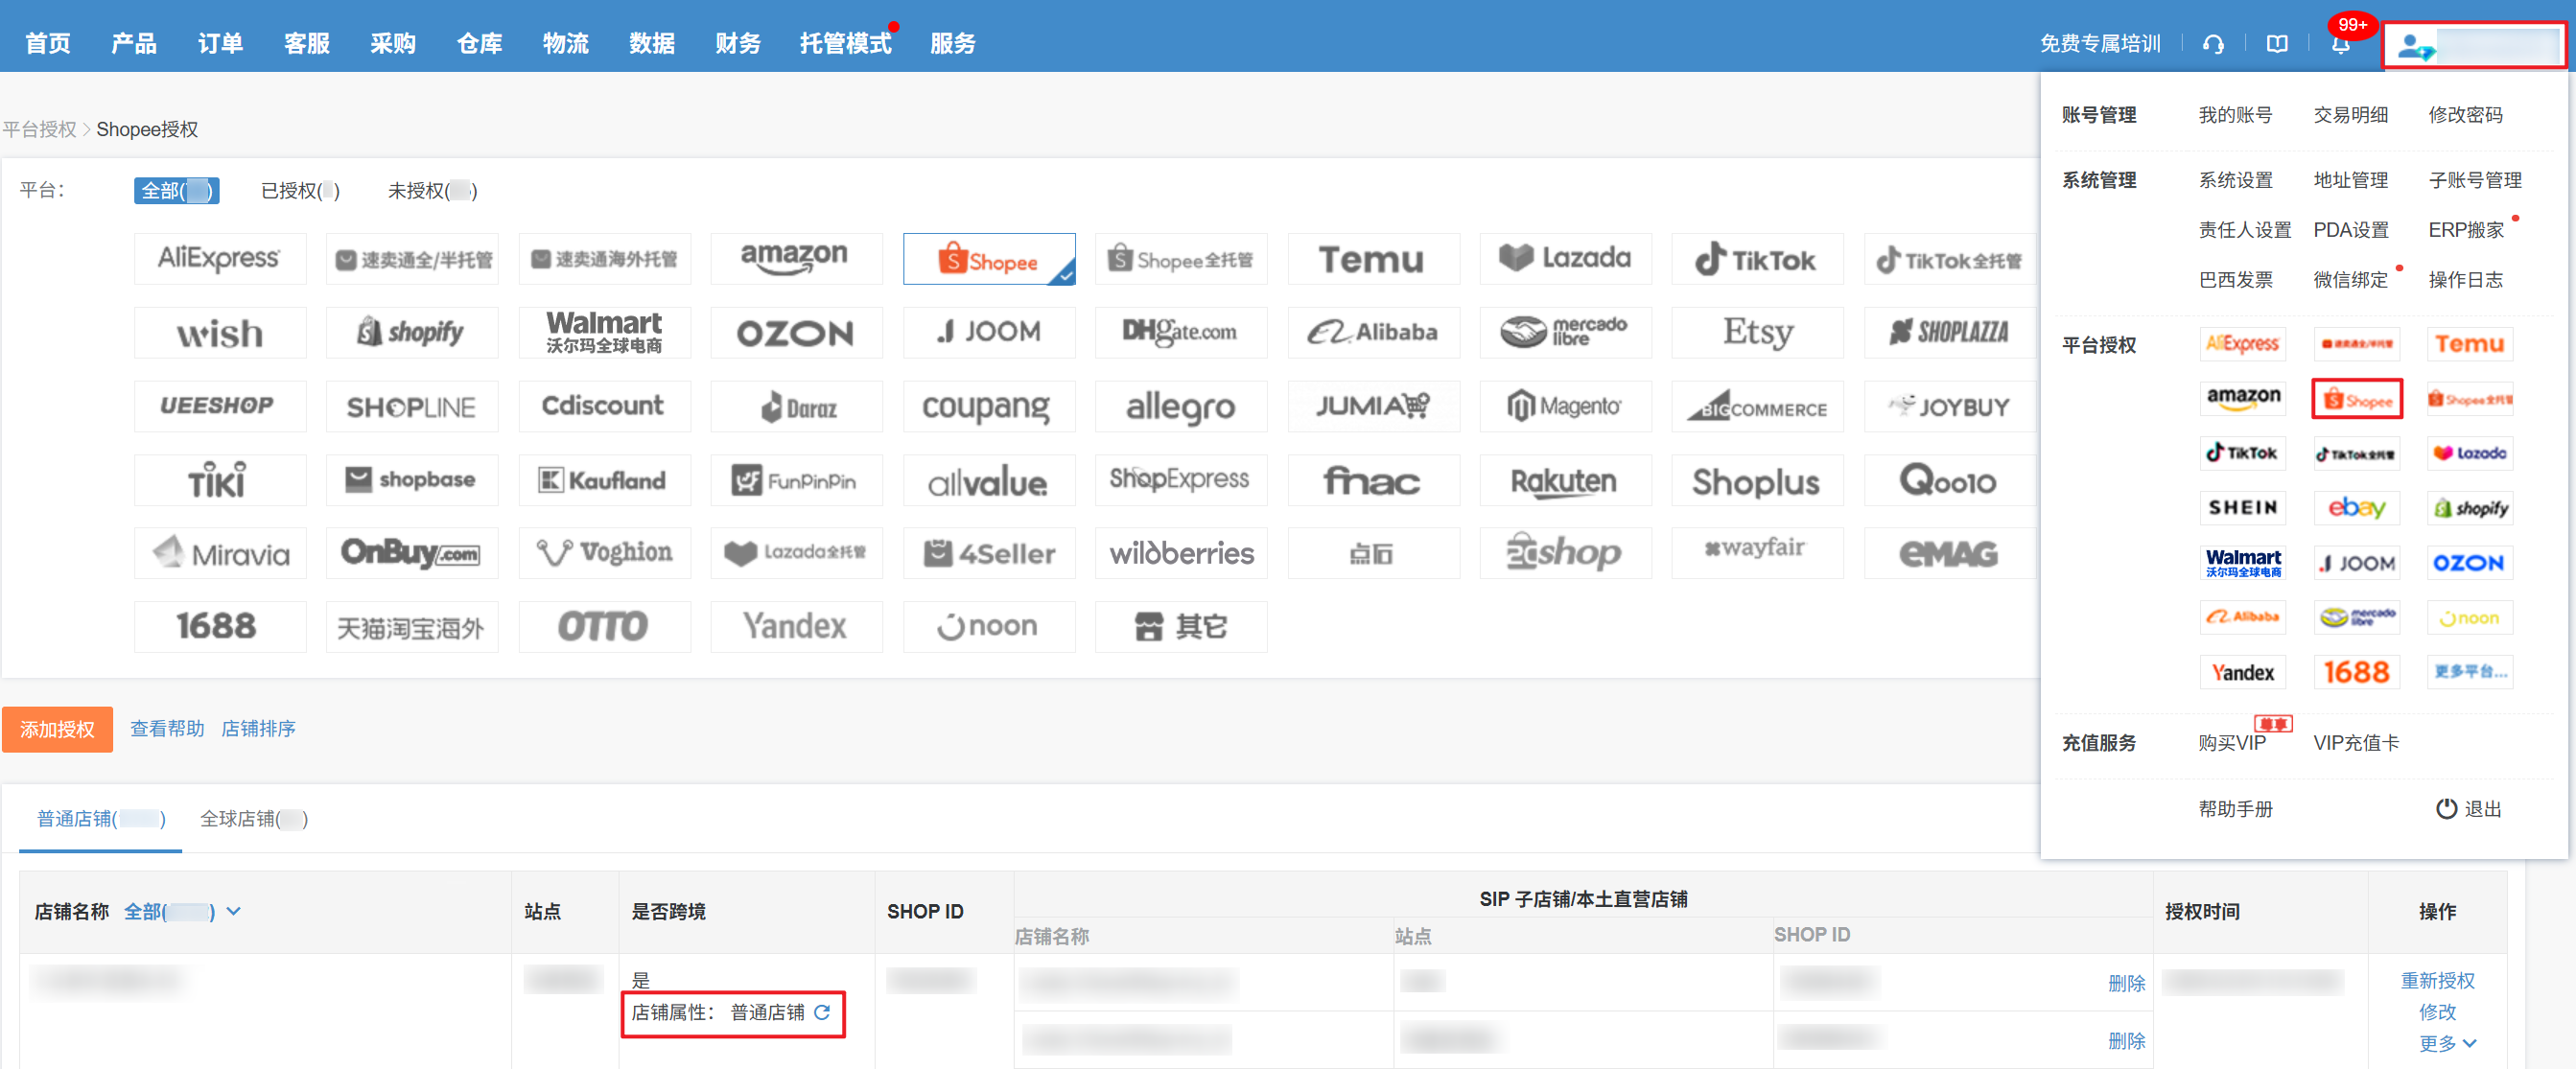Open 更多平台 in platform authorization panel
The height and width of the screenshot is (1069, 2576).
(2469, 672)
